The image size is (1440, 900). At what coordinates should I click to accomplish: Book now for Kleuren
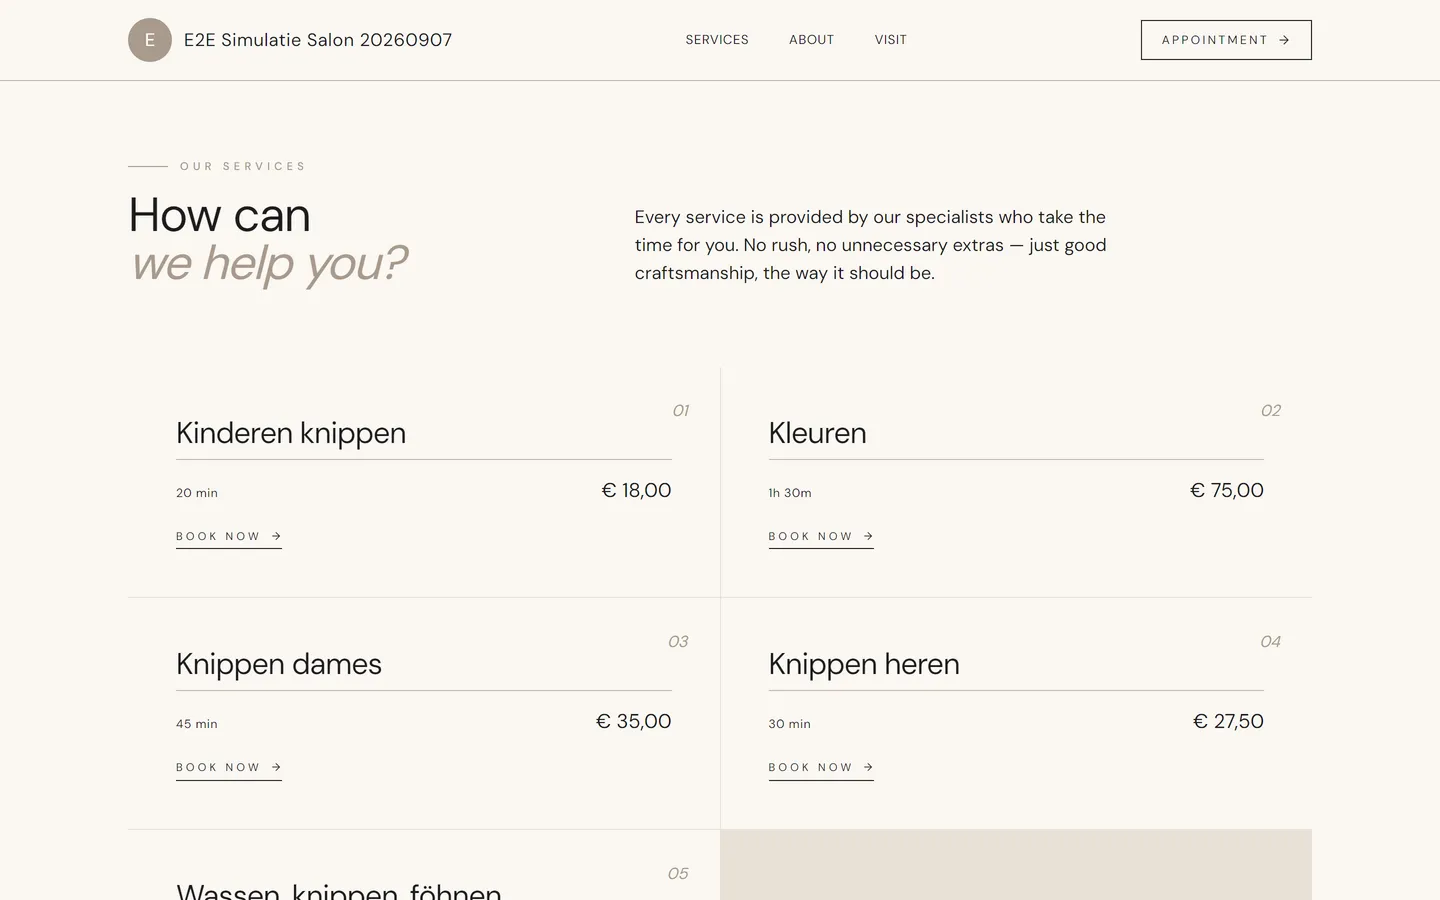pyautogui.click(x=821, y=537)
